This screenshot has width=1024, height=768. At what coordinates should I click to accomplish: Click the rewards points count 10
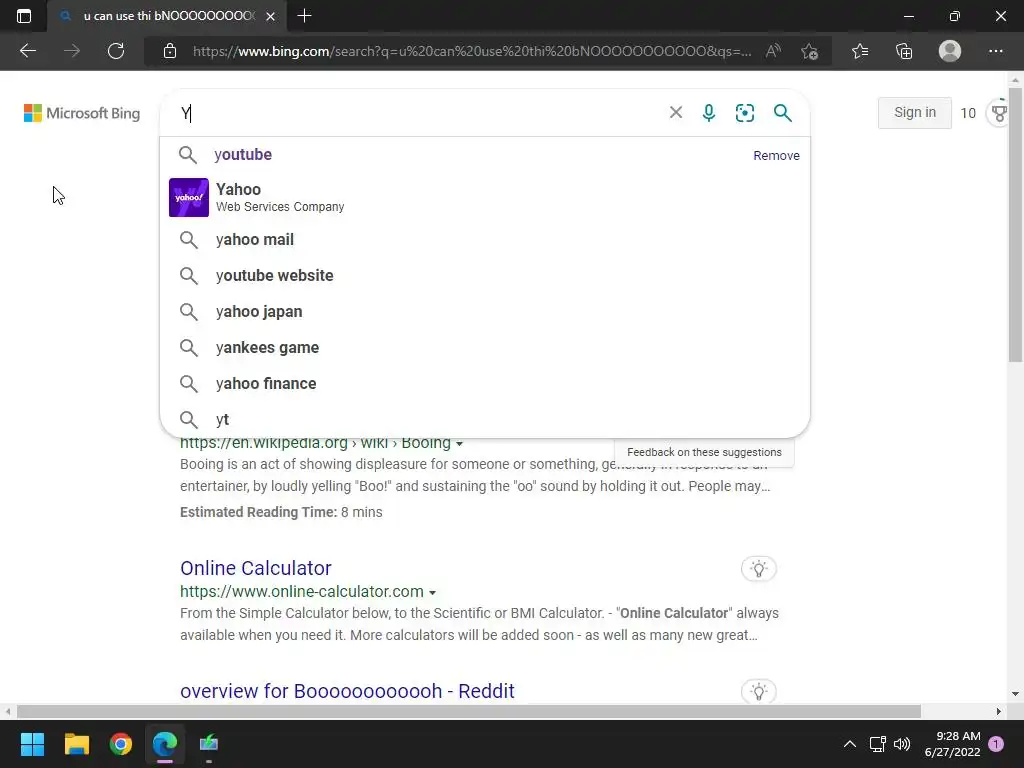click(968, 113)
